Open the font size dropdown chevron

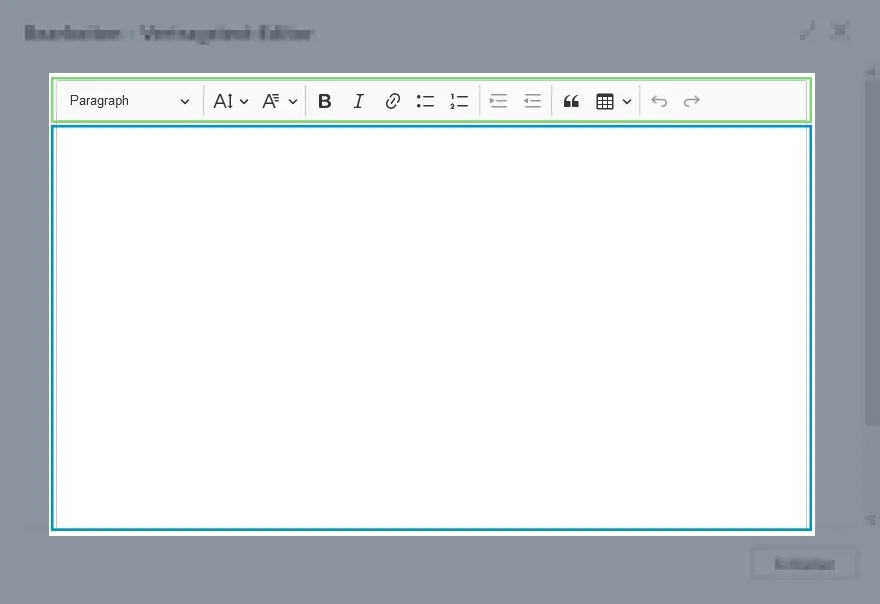click(245, 100)
